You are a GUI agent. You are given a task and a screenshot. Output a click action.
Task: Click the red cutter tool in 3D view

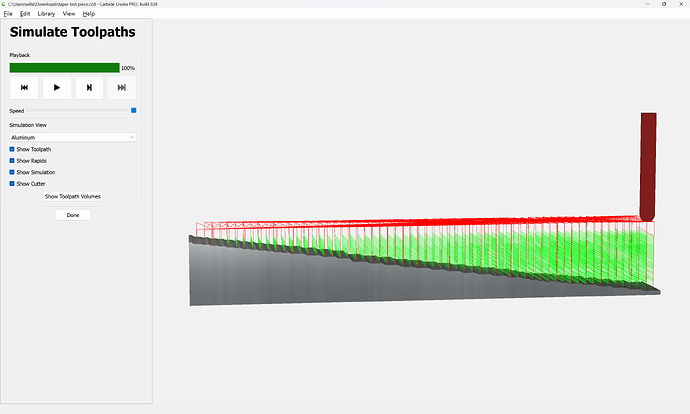click(x=648, y=165)
